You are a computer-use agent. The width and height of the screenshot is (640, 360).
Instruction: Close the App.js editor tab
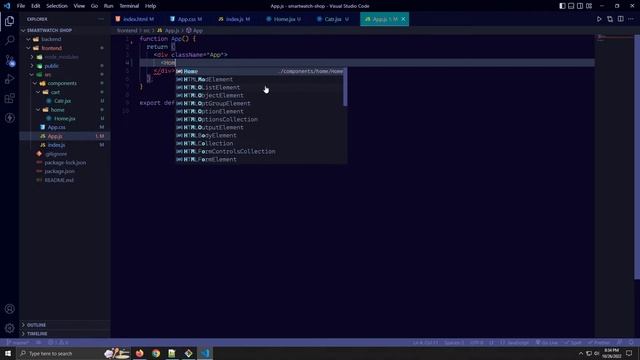403,19
